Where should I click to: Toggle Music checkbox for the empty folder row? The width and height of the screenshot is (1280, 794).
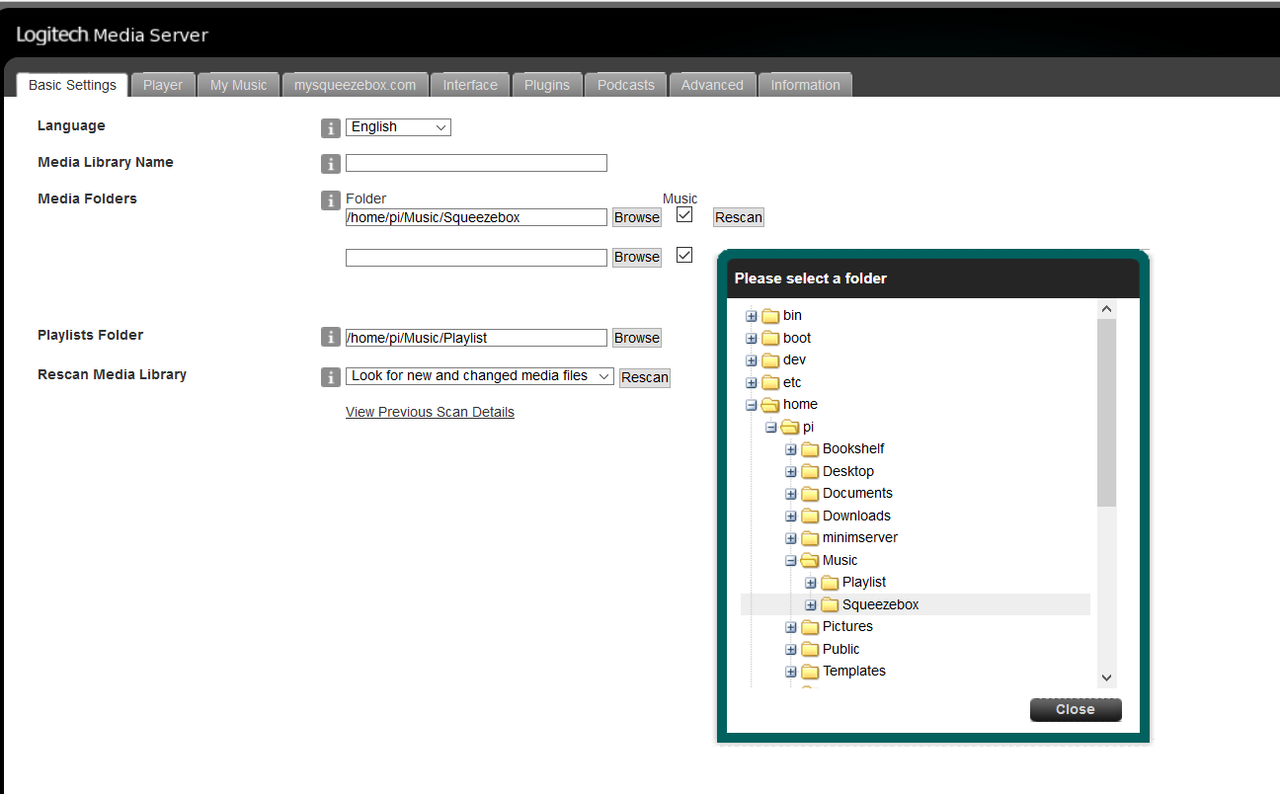coord(684,255)
